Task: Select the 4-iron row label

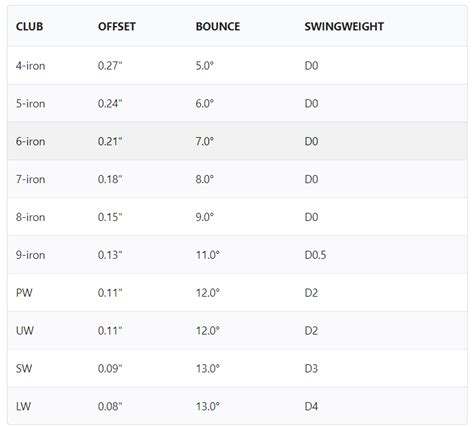Action: pyautogui.click(x=30, y=66)
